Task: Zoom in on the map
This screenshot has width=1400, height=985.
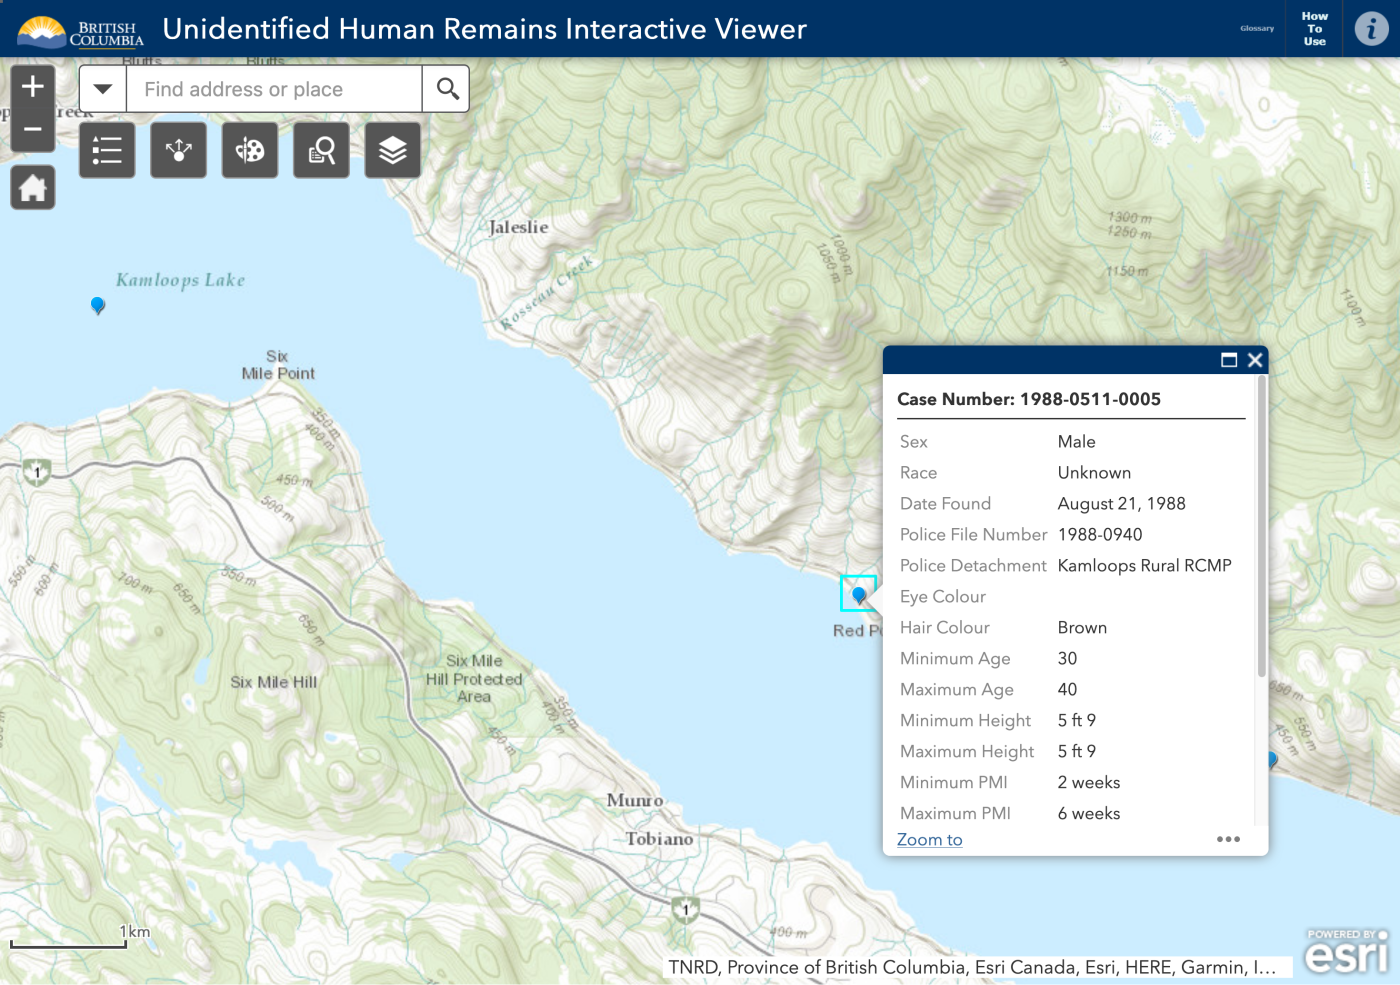Action: pos(33,86)
